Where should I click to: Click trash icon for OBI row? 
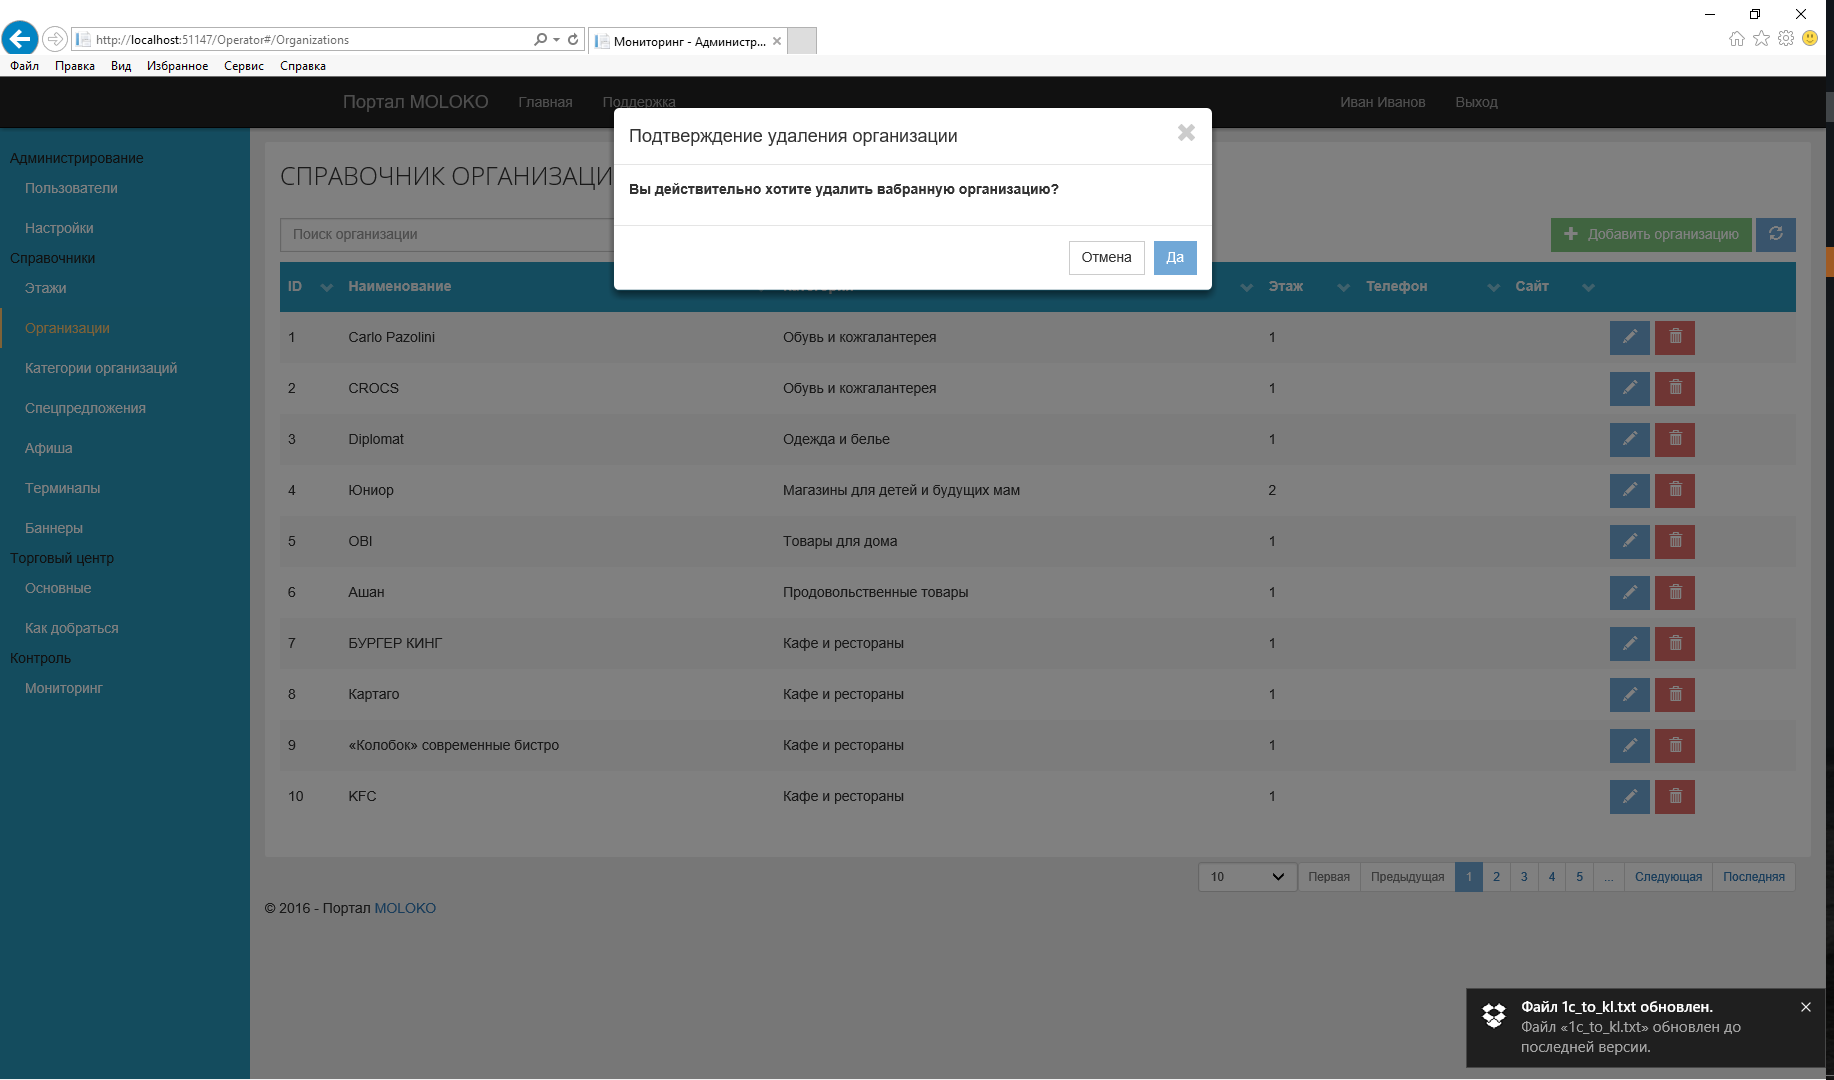[x=1675, y=542]
